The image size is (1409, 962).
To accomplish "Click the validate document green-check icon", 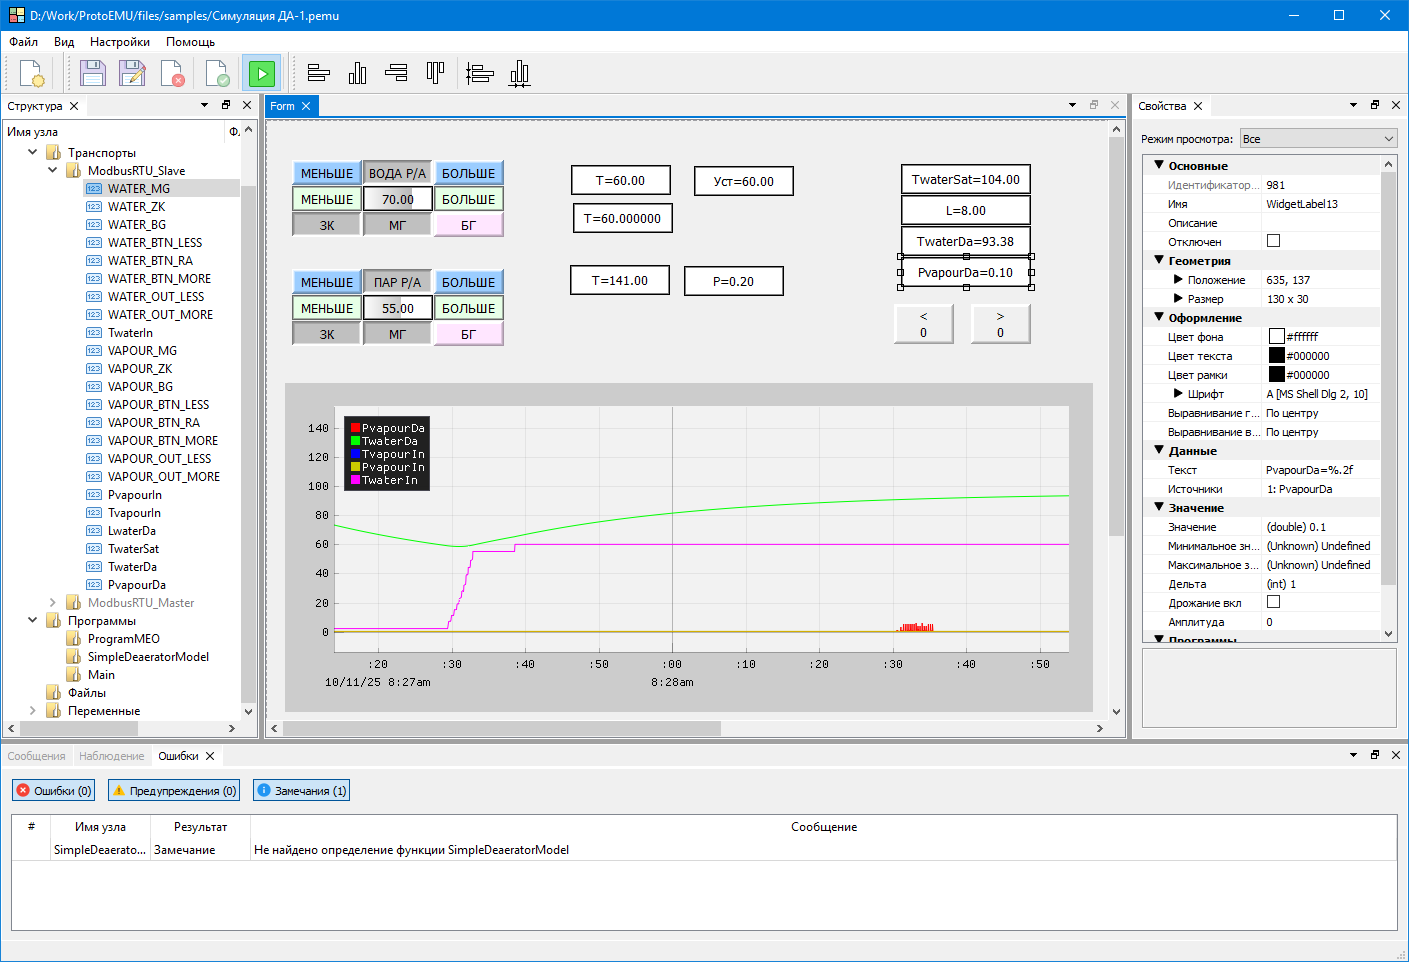I will pos(217,74).
